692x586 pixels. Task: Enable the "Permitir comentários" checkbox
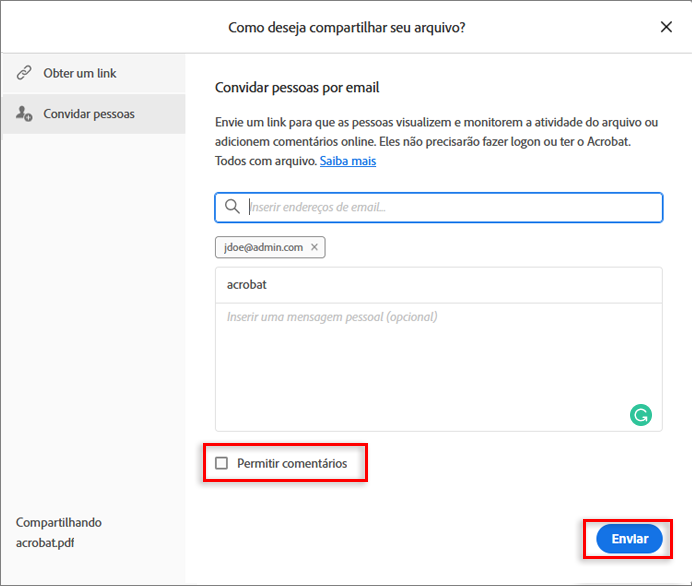222,463
